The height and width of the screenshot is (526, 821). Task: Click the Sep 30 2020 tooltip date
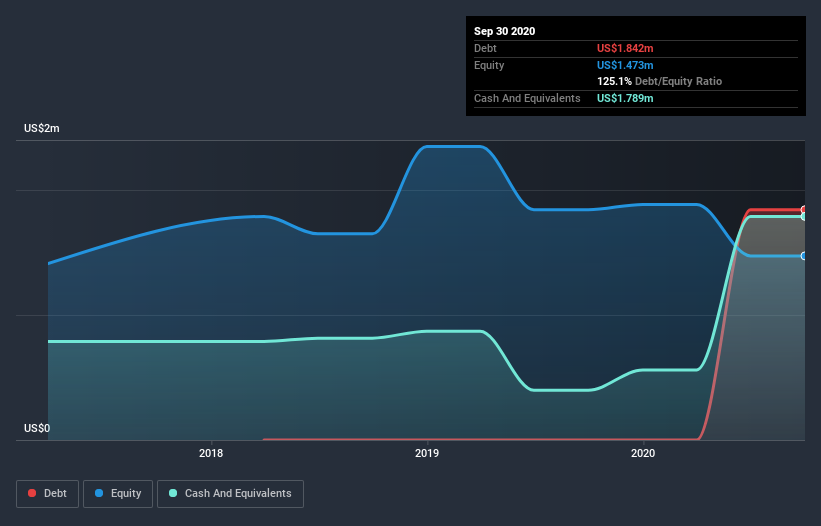click(505, 31)
